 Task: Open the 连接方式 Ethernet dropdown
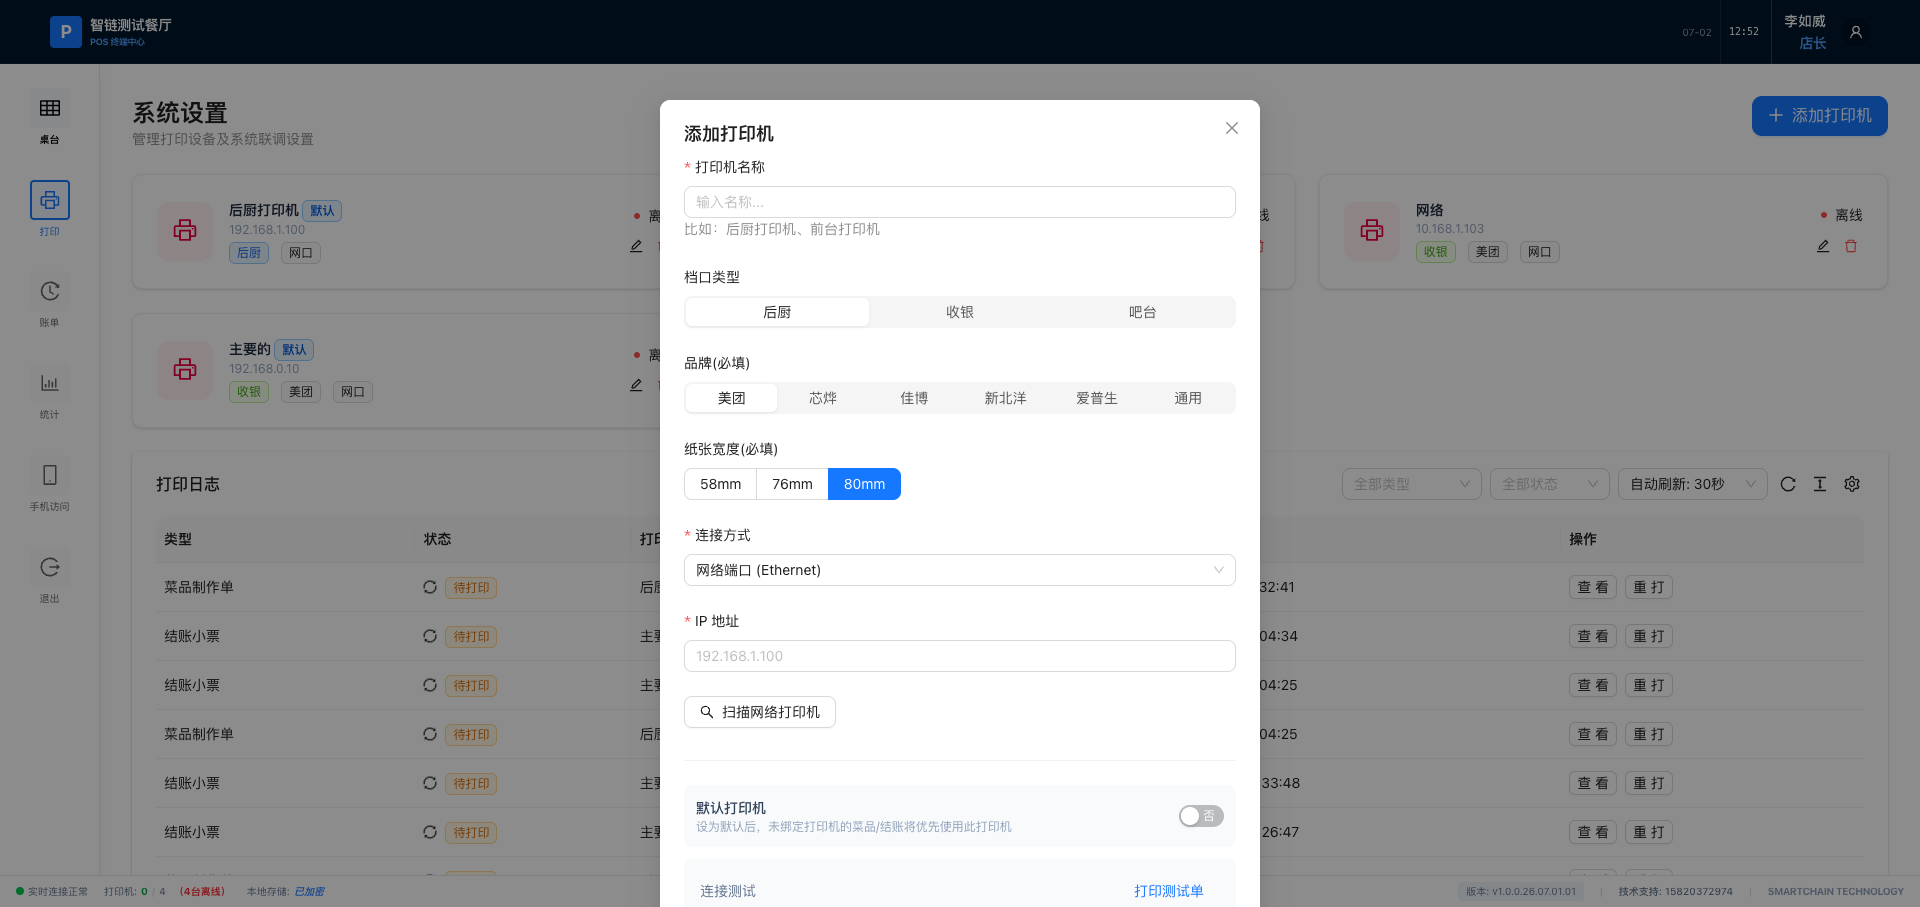[960, 570]
